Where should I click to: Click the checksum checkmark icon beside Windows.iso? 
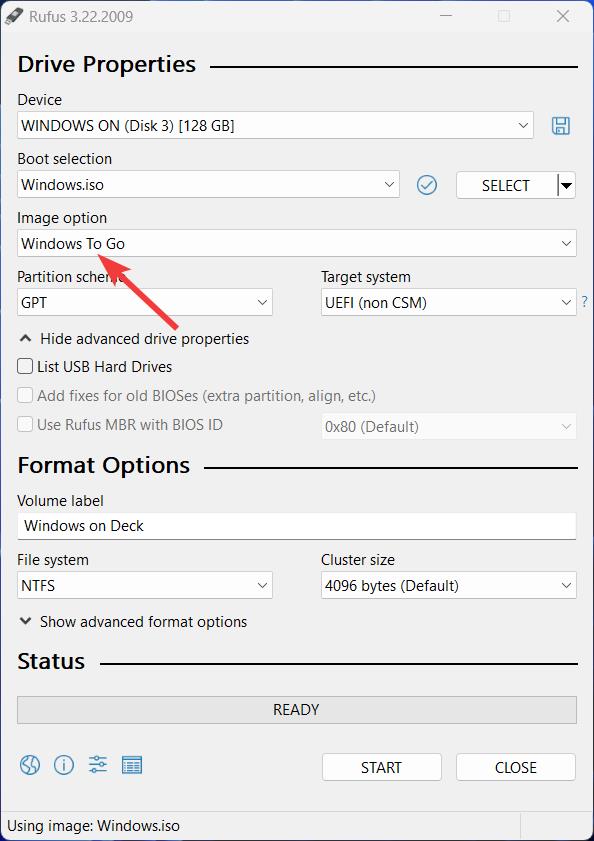pyautogui.click(x=427, y=185)
